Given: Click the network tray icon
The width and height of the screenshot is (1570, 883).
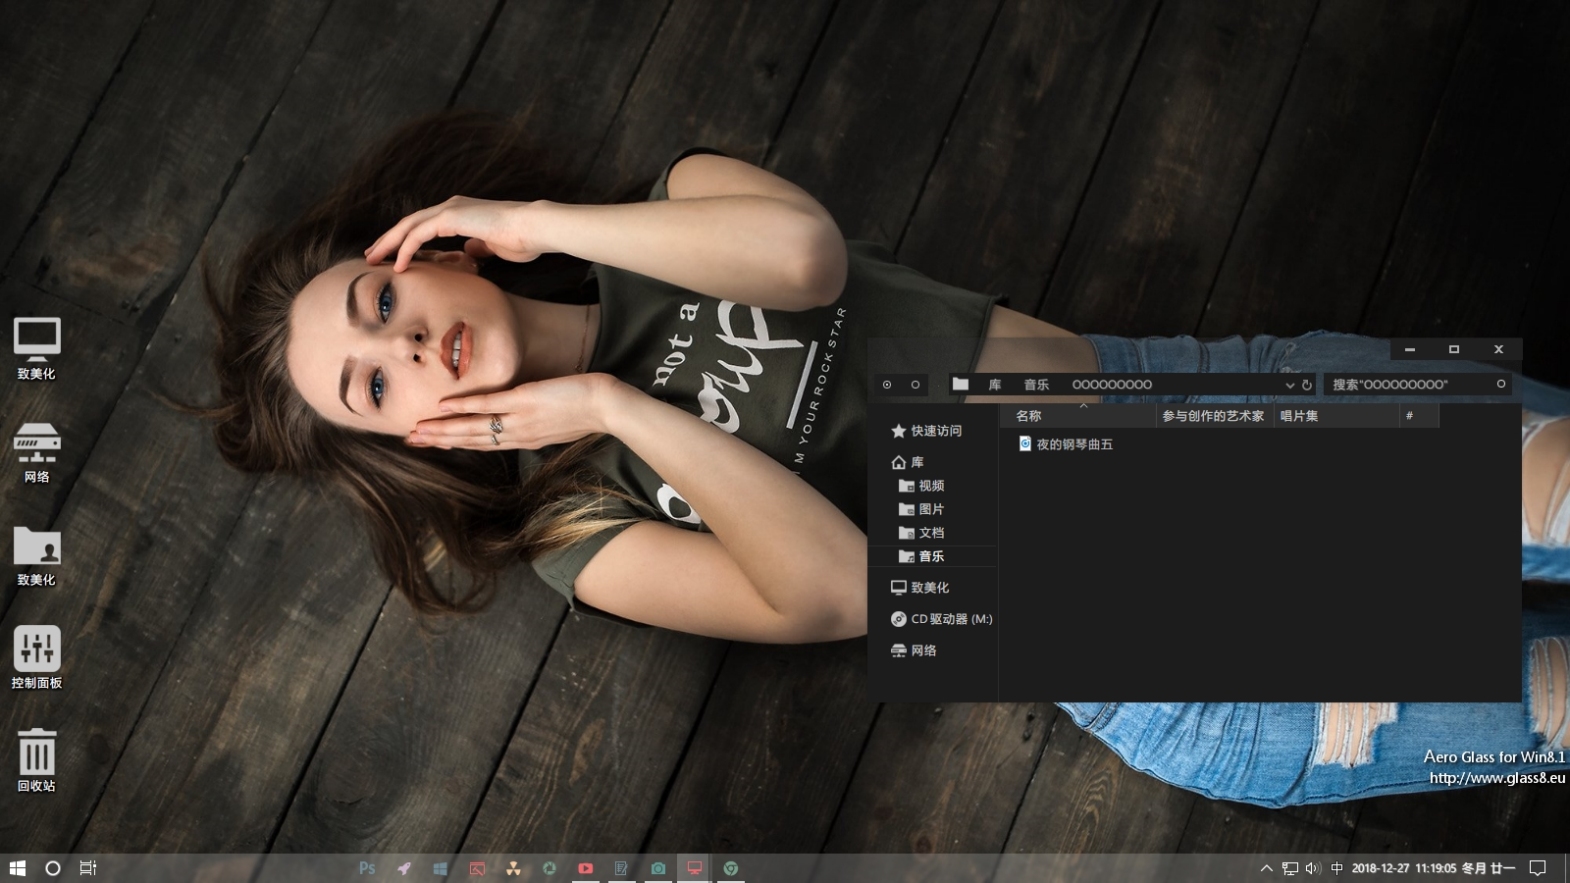Looking at the screenshot, I should [1290, 868].
